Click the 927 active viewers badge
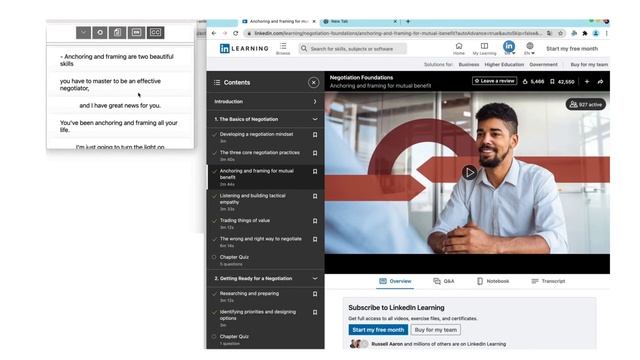The width and height of the screenshot is (640, 360). click(586, 104)
